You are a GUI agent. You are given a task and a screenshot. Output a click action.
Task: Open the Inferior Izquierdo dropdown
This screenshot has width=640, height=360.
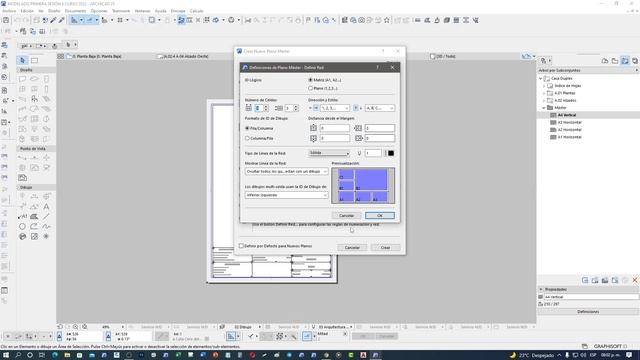click(x=287, y=195)
